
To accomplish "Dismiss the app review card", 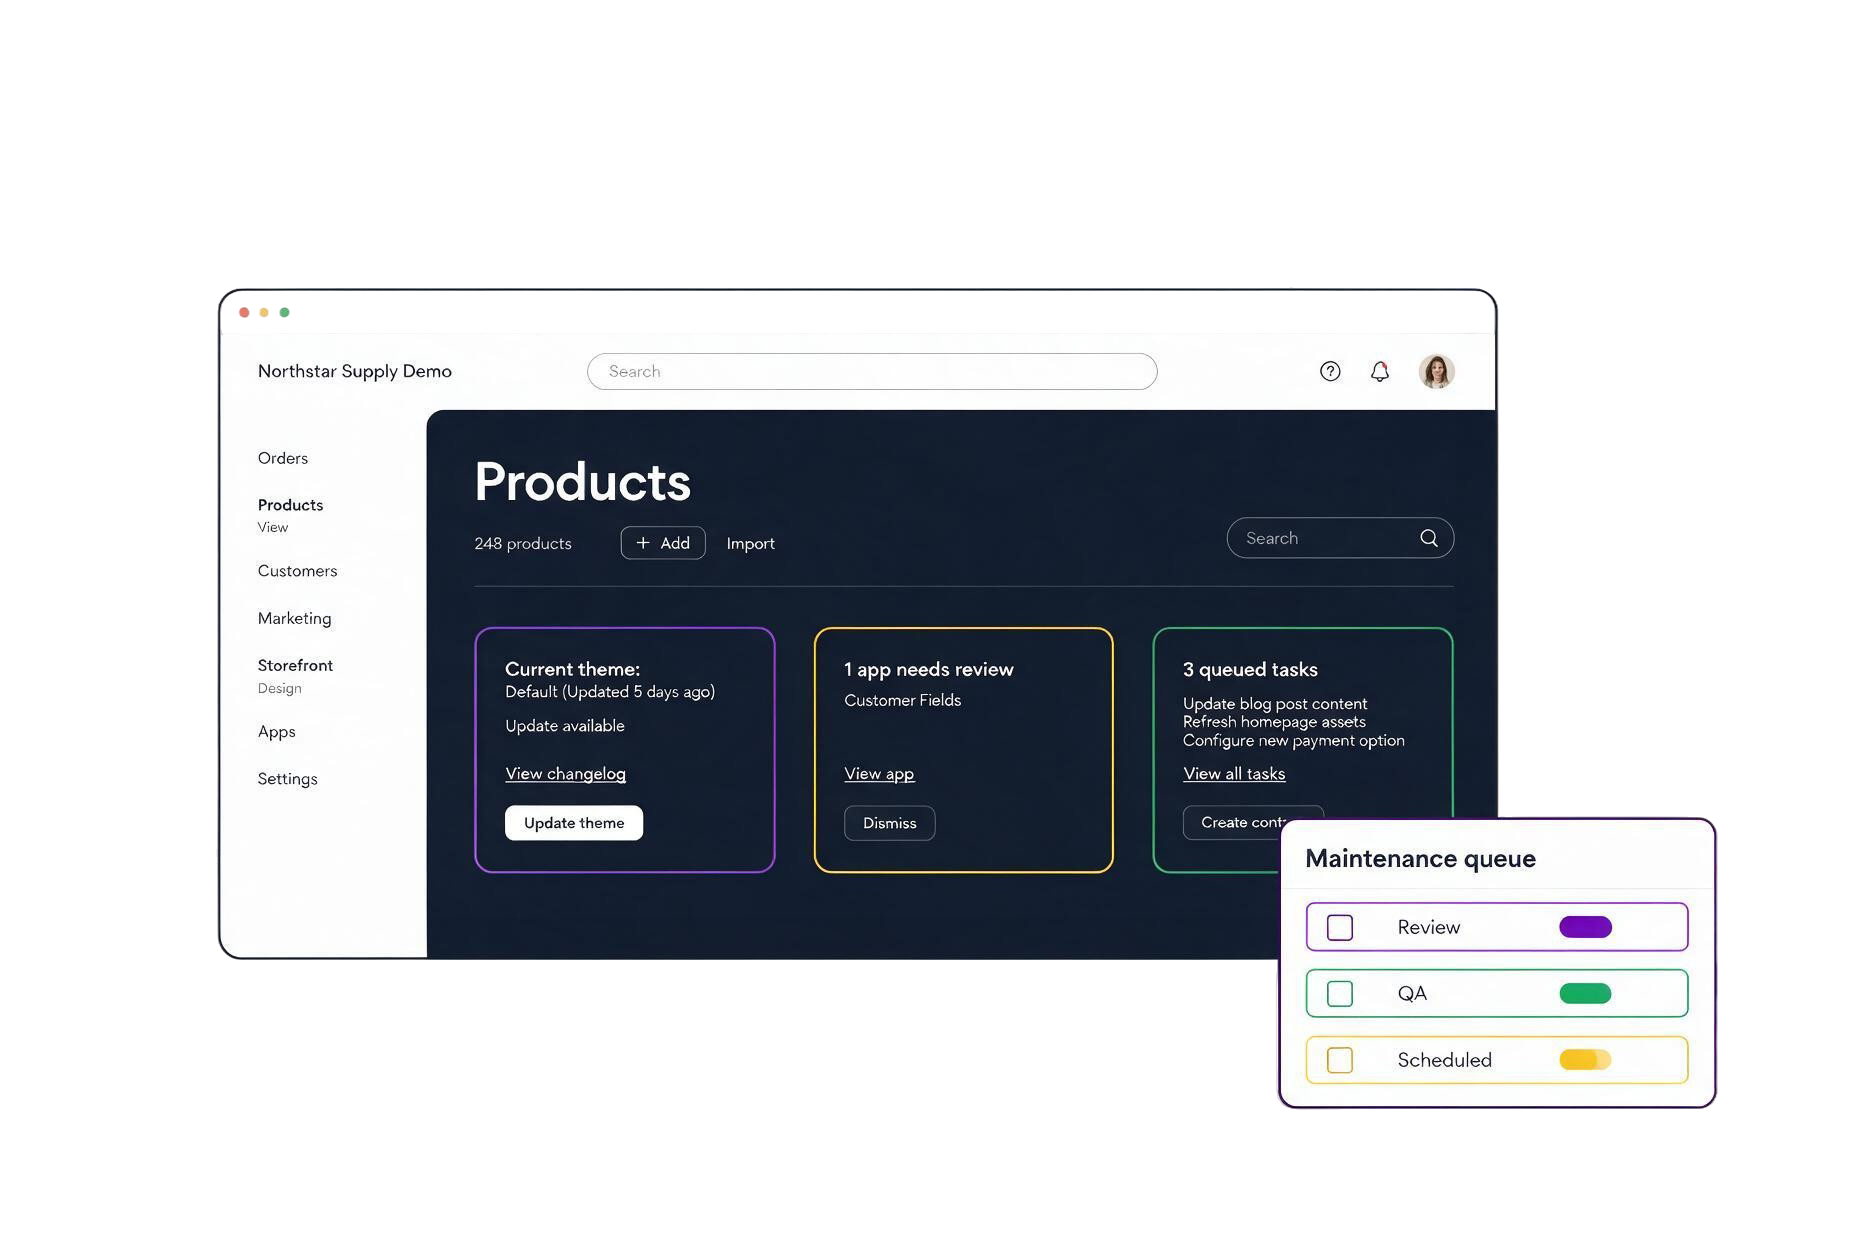I will coord(890,823).
